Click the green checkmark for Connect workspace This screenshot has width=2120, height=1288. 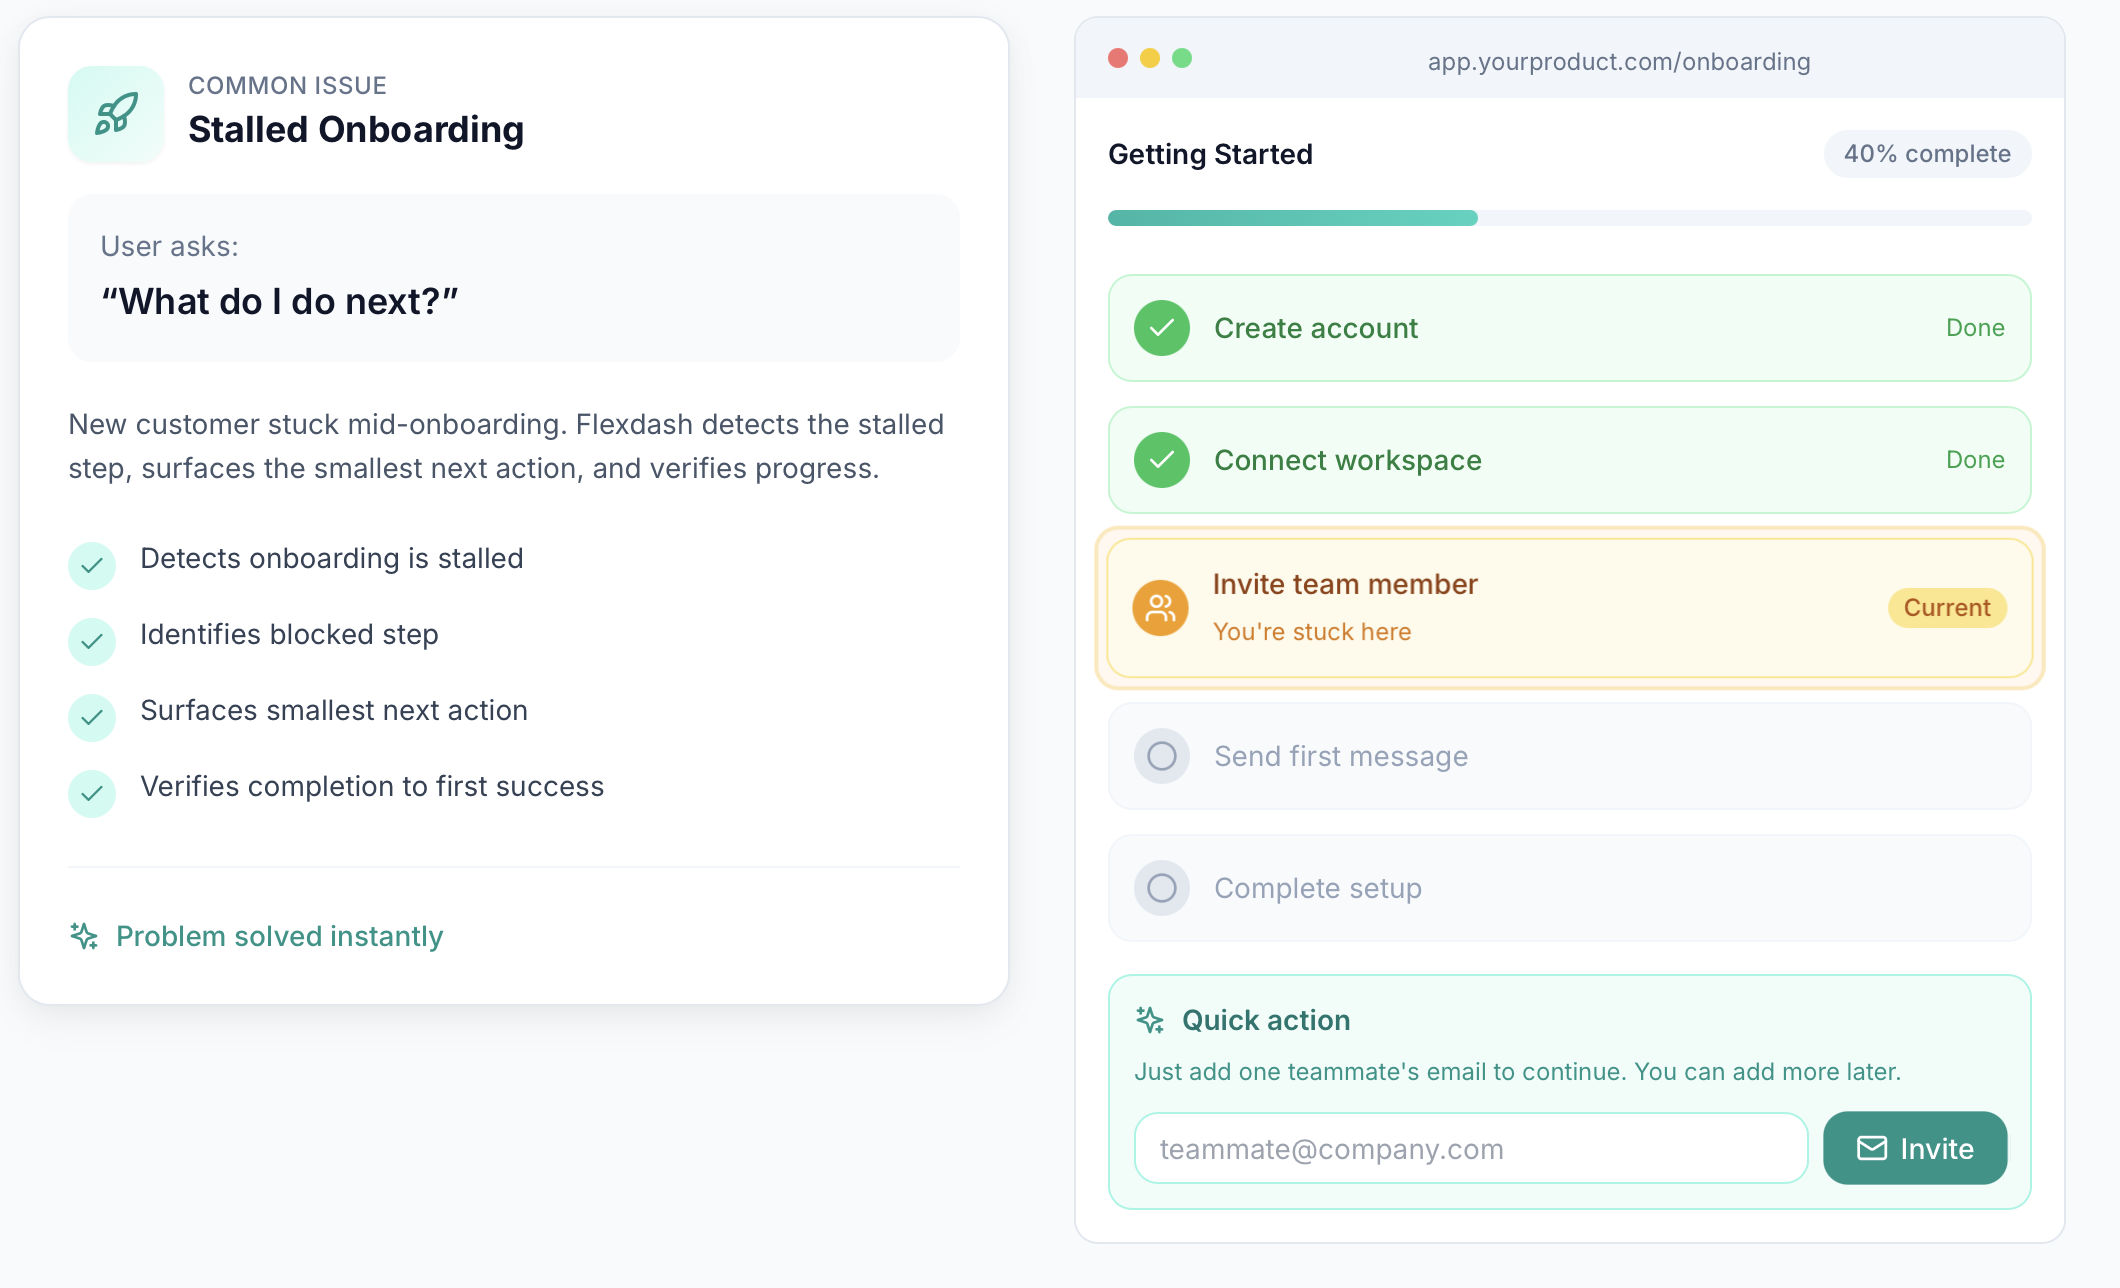[x=1161, y=460]
